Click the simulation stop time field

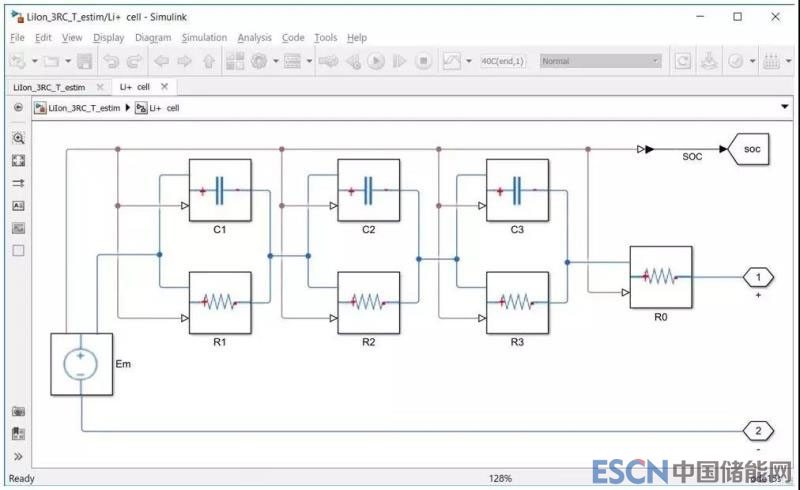tap(504, 61)
